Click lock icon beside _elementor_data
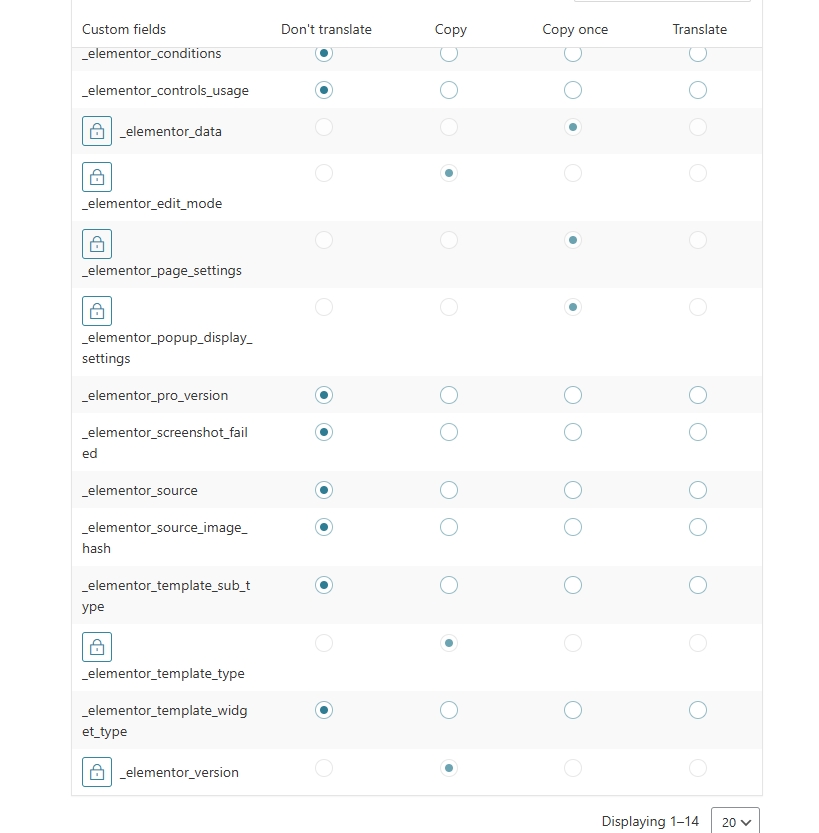The image size is (819, 833). coord(97,131)
